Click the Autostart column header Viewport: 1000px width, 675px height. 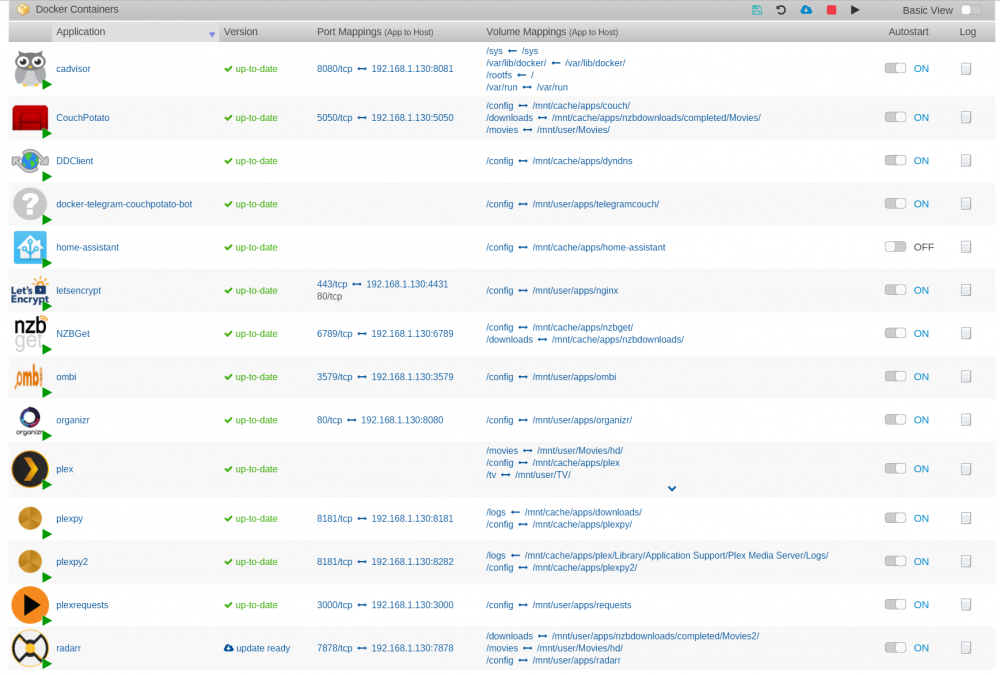point(908,32)
